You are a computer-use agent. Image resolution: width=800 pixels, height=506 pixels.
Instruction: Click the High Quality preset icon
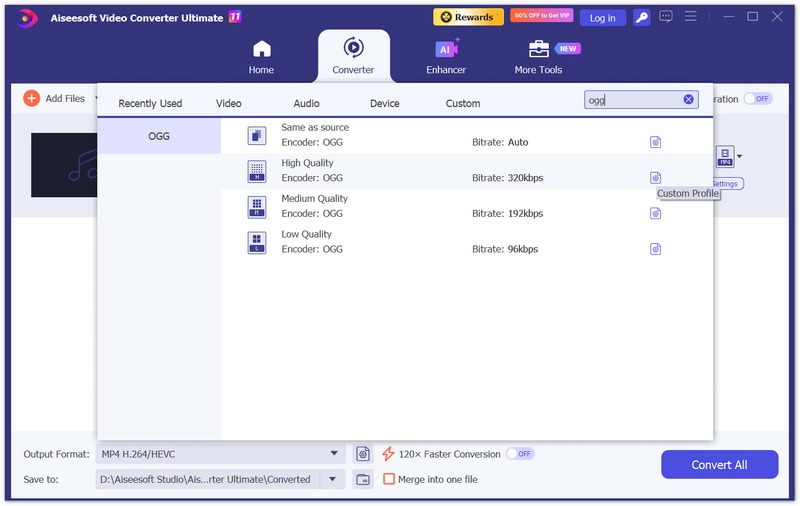(x=257, y=171)
